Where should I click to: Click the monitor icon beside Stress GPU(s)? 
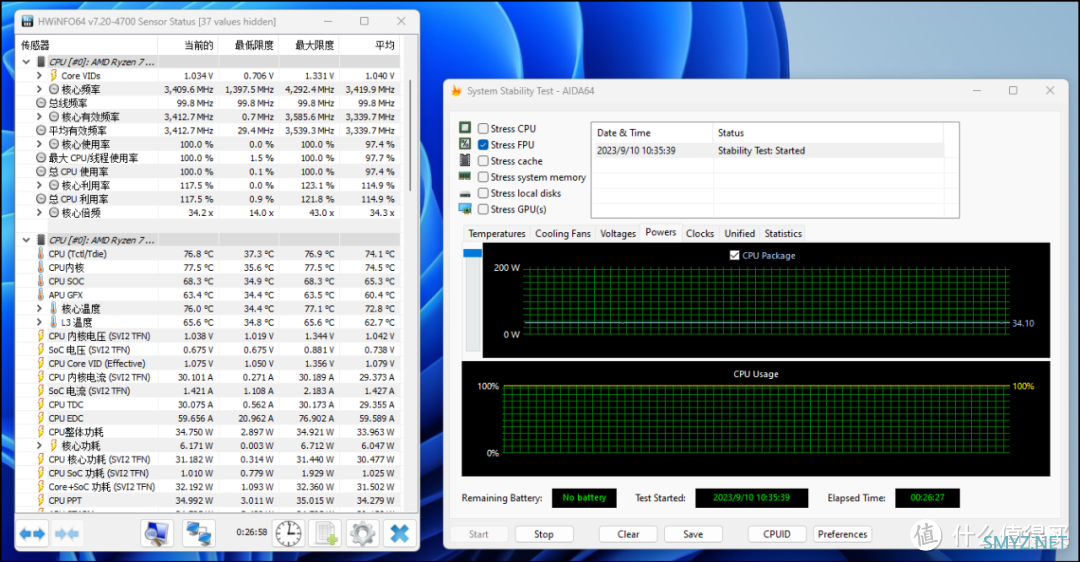pos(465,209)
